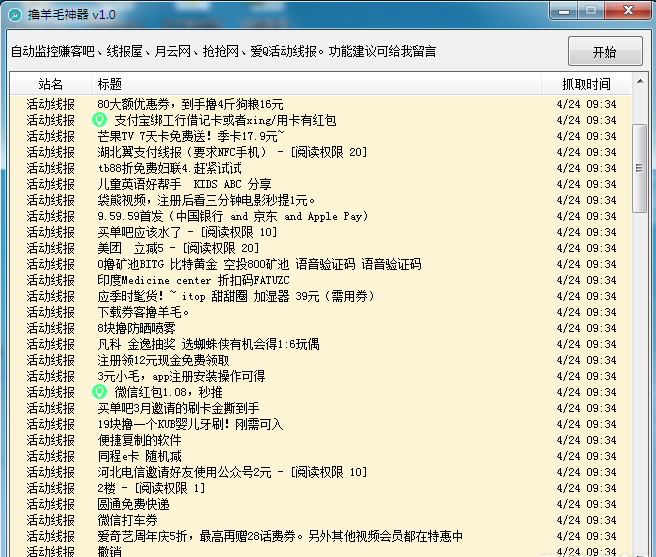Screen dimensions: 656x557
Task: Select row 3元小毛，app注册安装操作可得
Action: coord(320,376)
